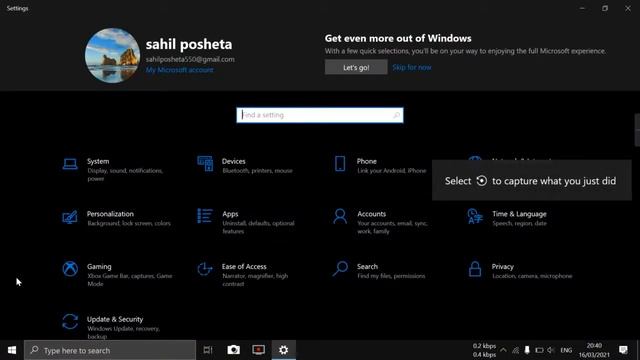640x360 pixels.
Task: Click the taskbar Type here to search box
Action: pyautogui.click(x=110, y=350)
